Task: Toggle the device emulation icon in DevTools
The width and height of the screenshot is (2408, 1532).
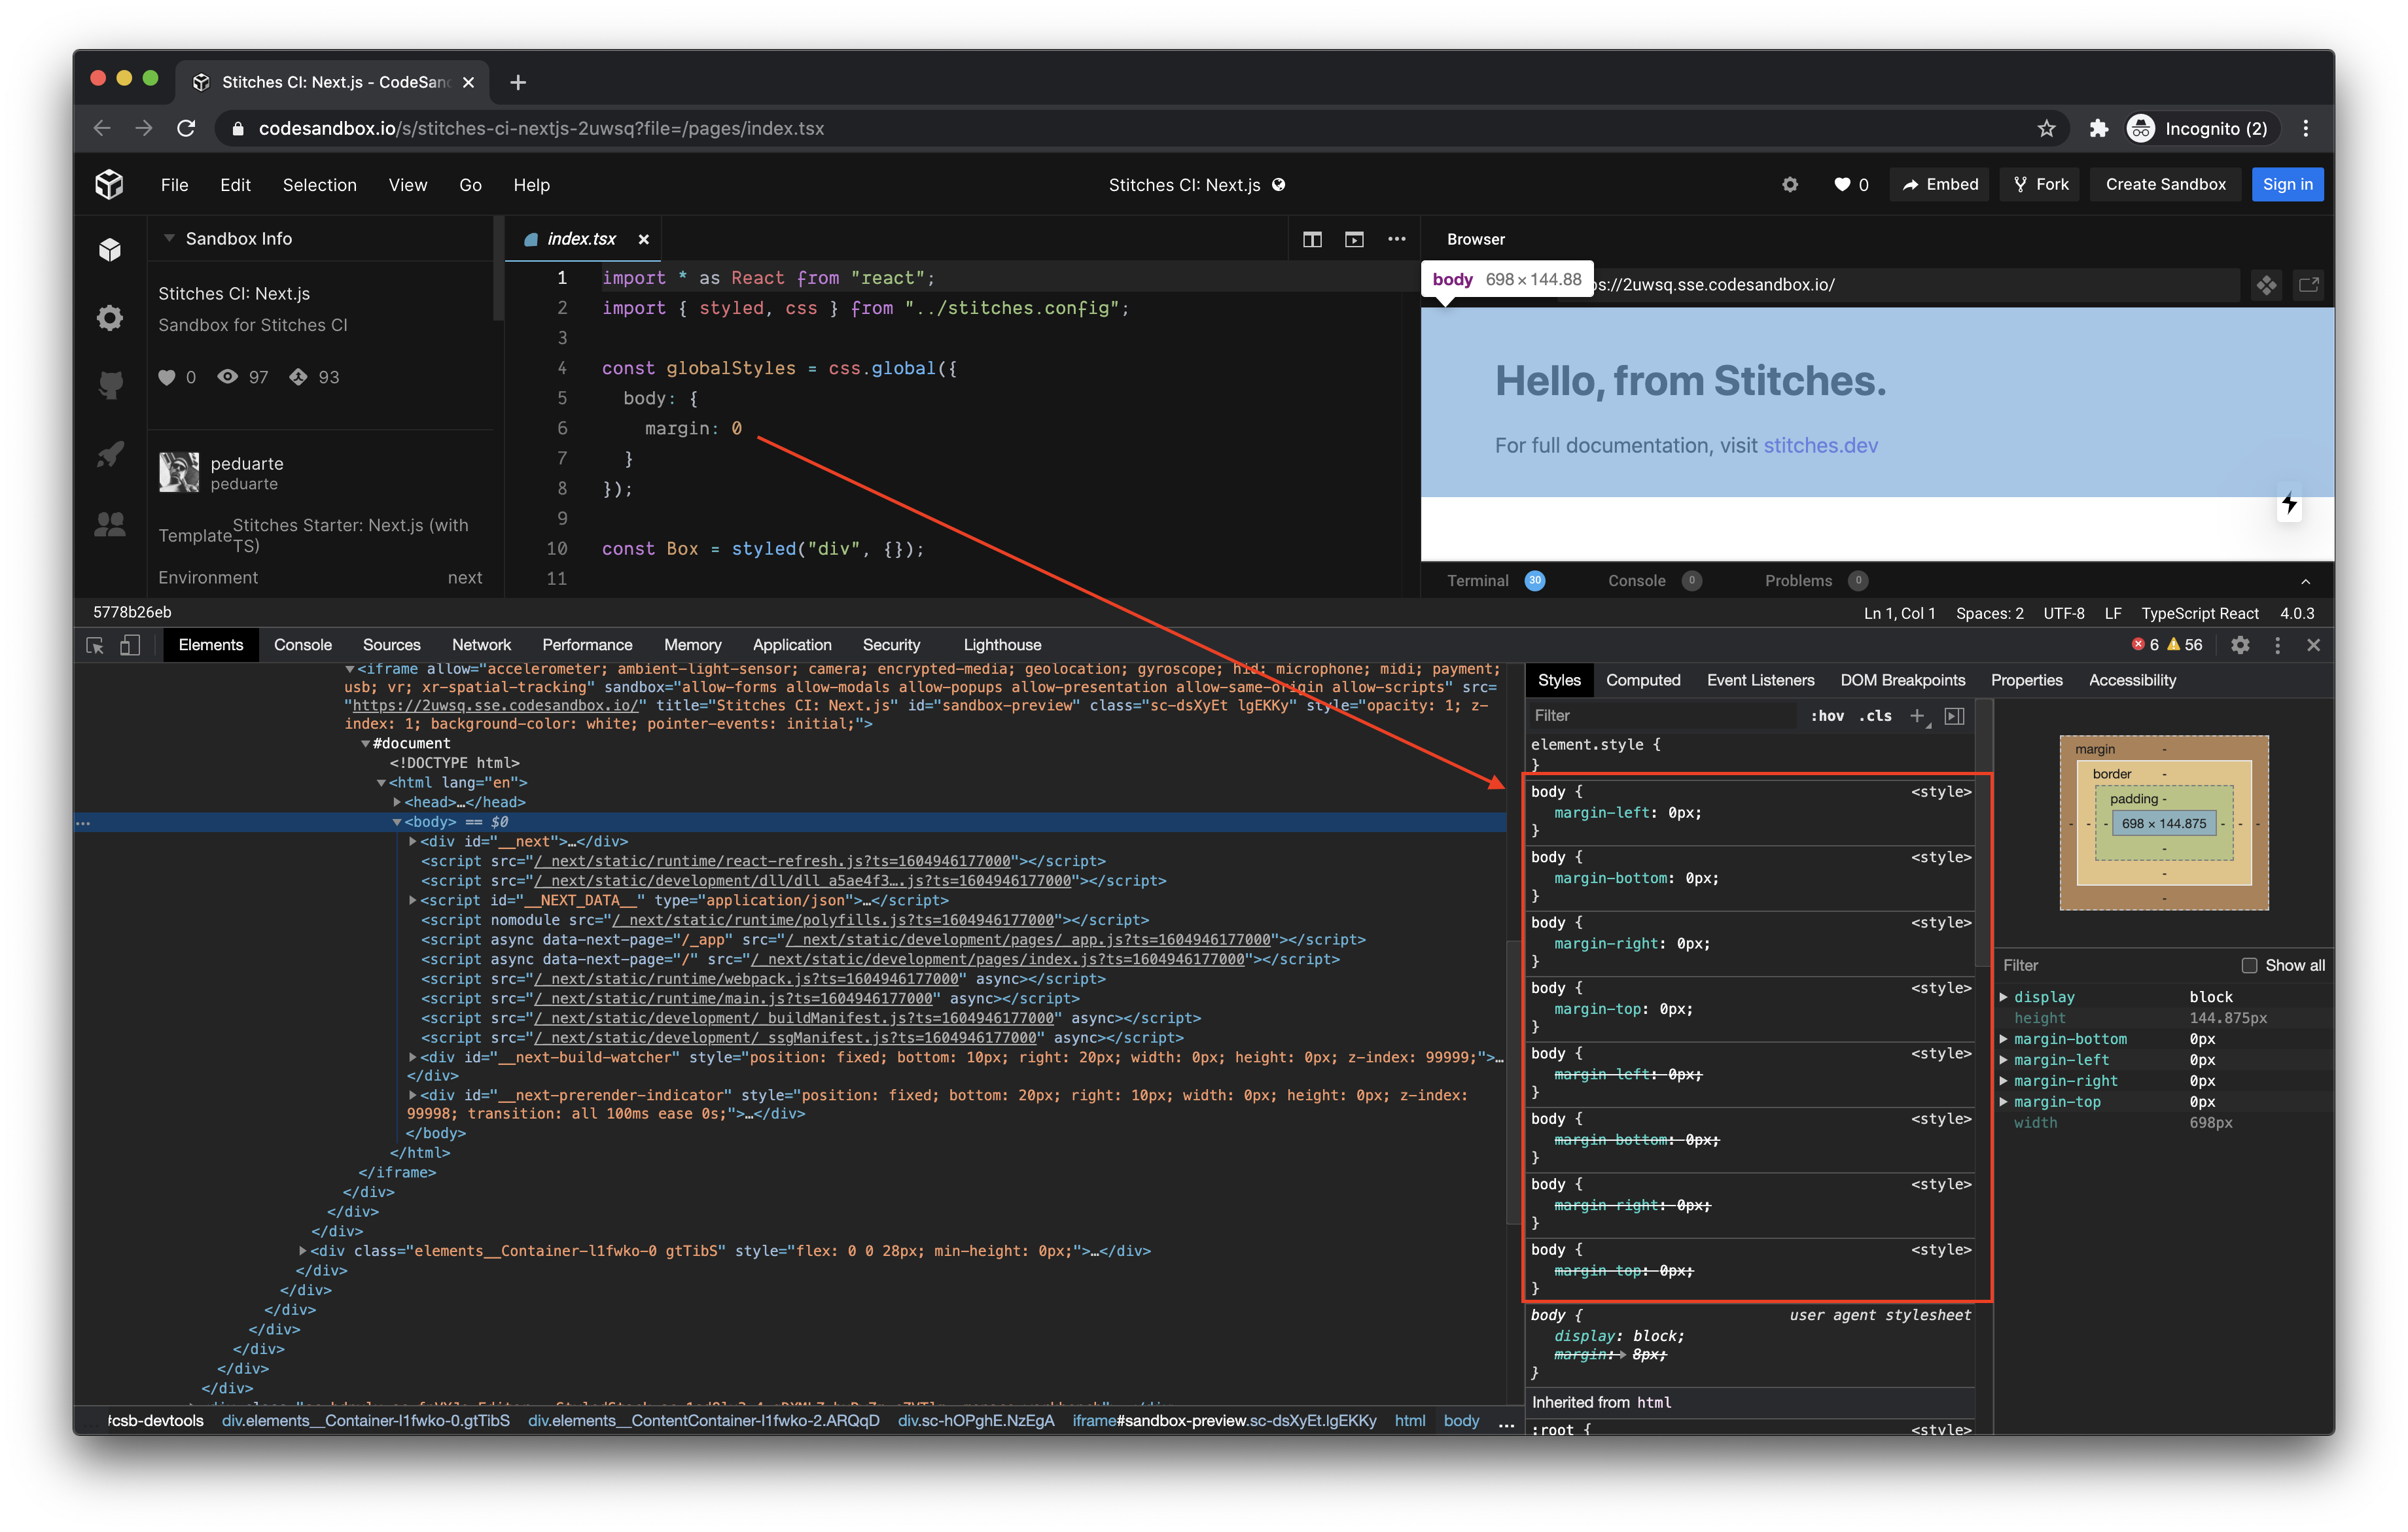Action: click(130, 645)
